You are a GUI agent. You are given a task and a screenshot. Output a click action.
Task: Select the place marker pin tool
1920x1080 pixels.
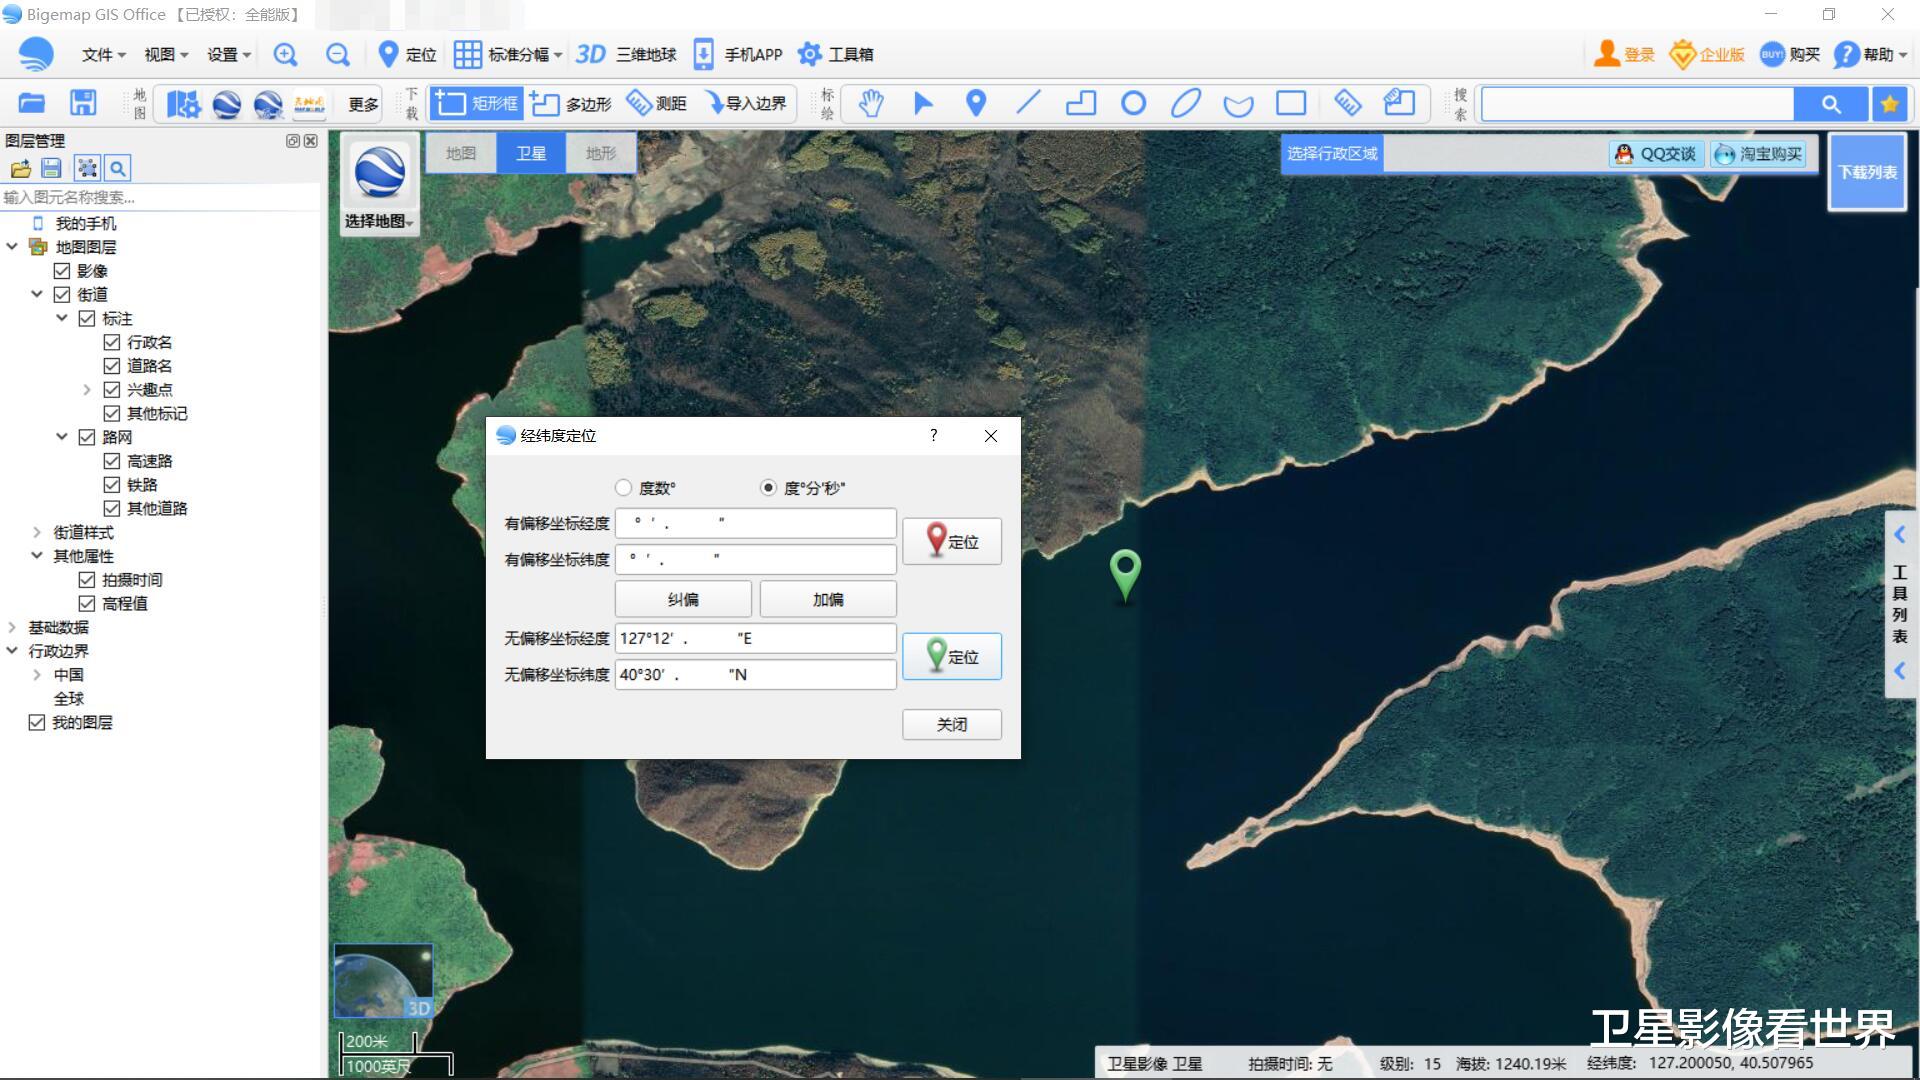976,103
